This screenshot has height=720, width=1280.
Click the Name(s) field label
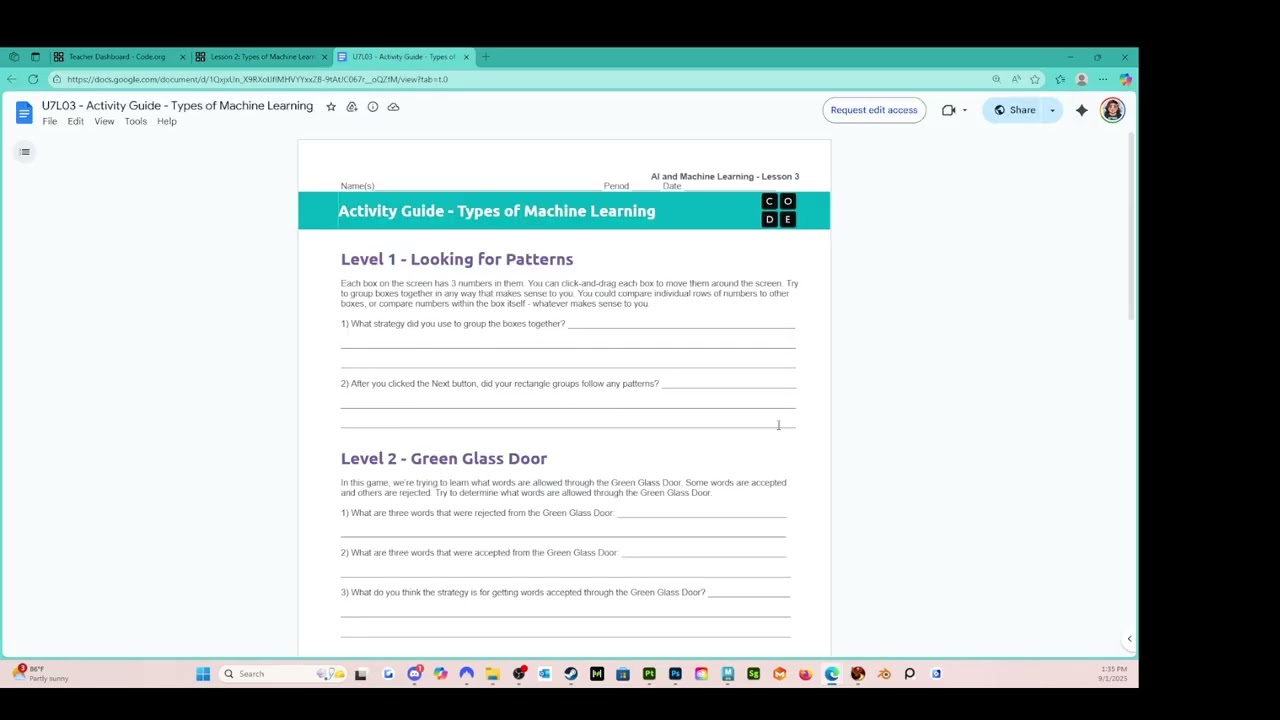[357, 186]
